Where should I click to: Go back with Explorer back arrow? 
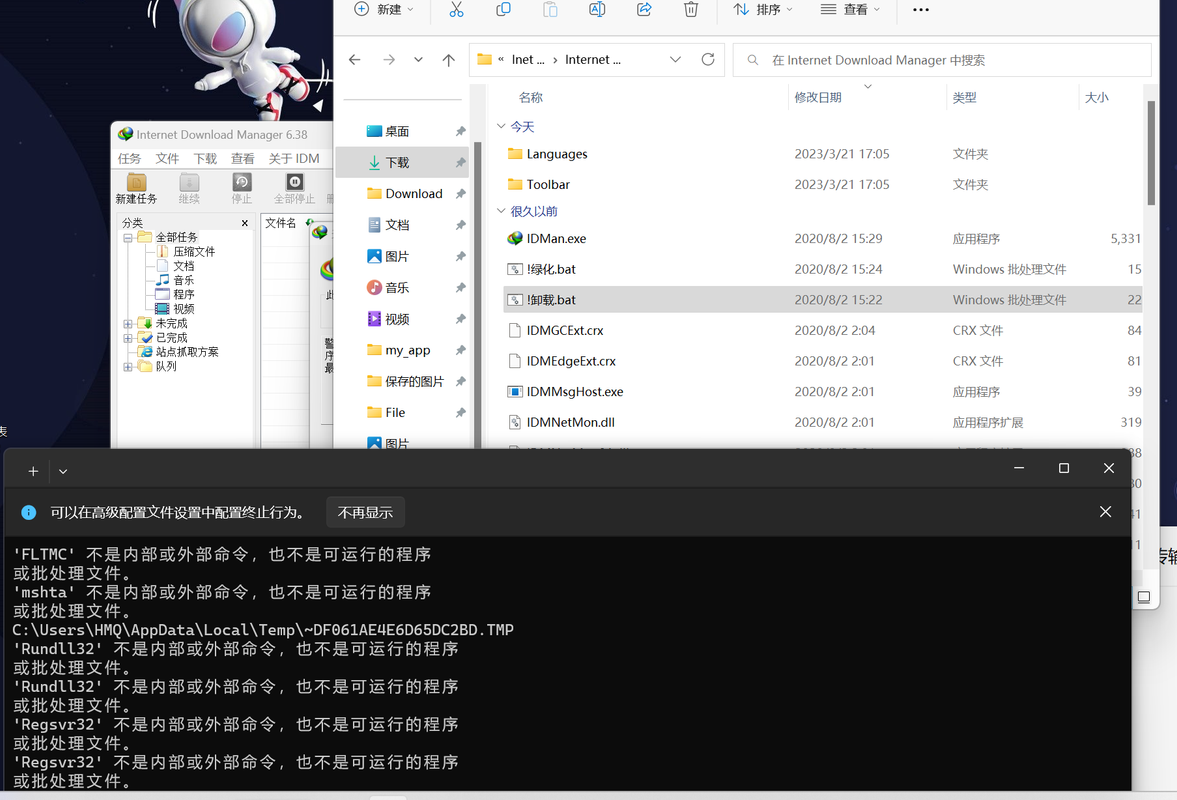(355, 60)
